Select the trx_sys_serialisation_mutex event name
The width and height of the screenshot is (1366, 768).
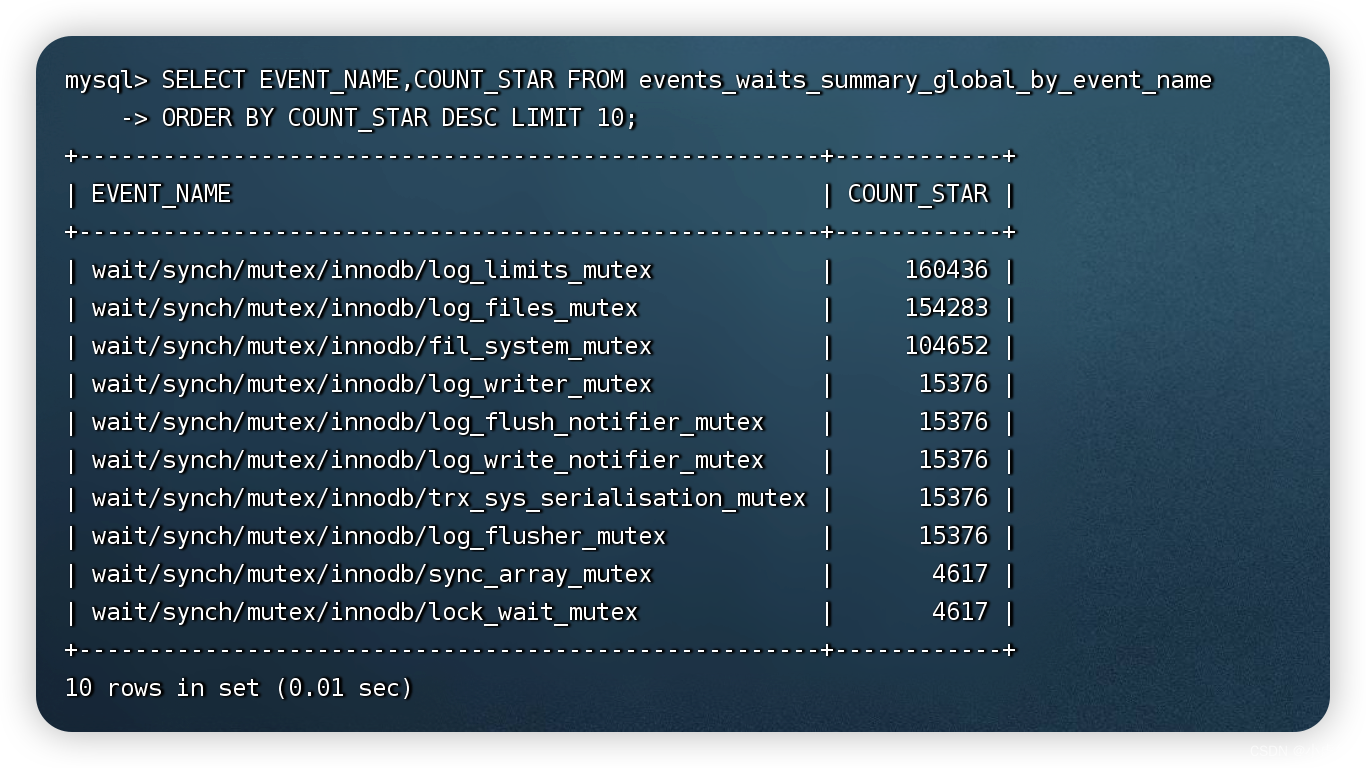448,498
